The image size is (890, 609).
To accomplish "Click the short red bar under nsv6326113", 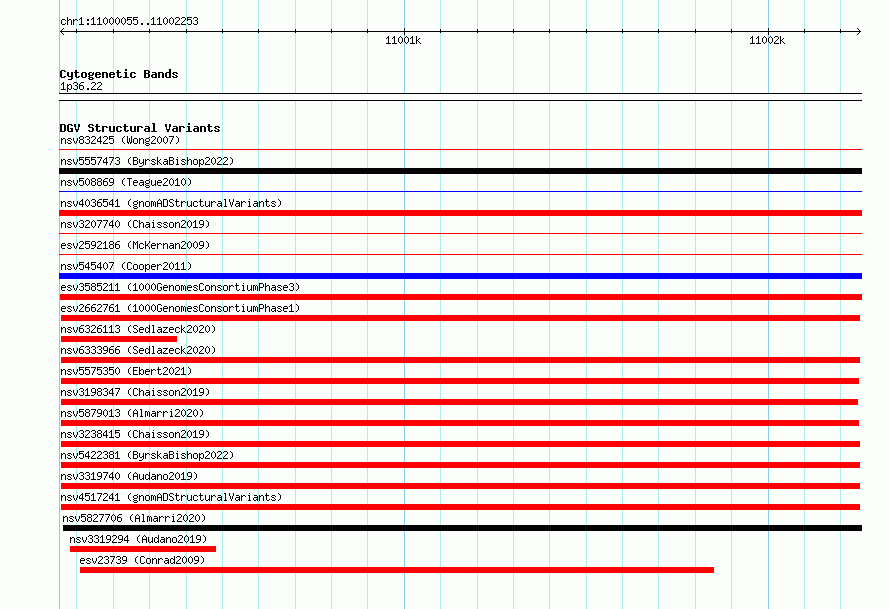I will (119, 339).
